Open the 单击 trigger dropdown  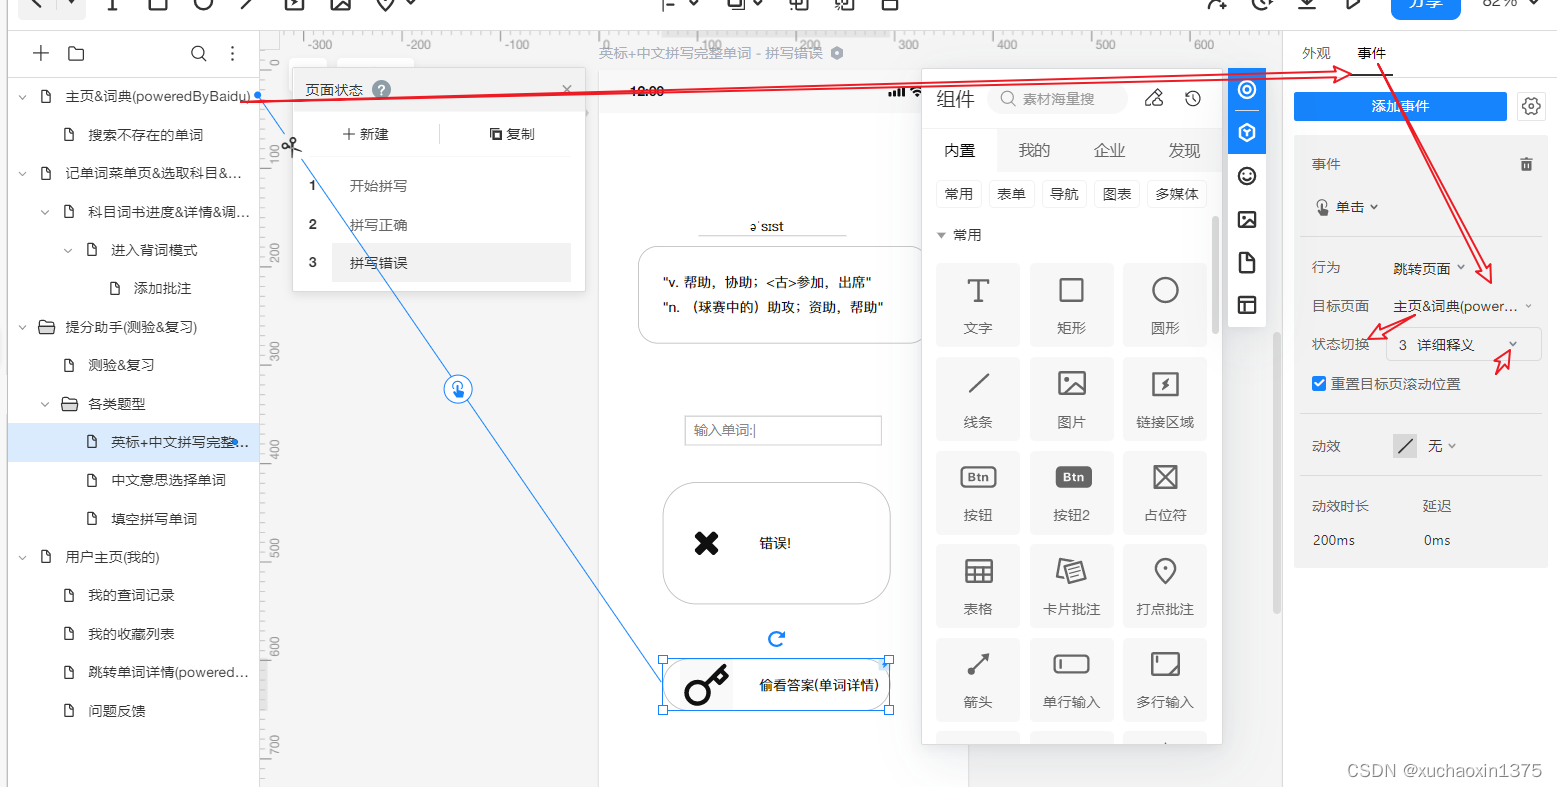(x=1348, y=207)
